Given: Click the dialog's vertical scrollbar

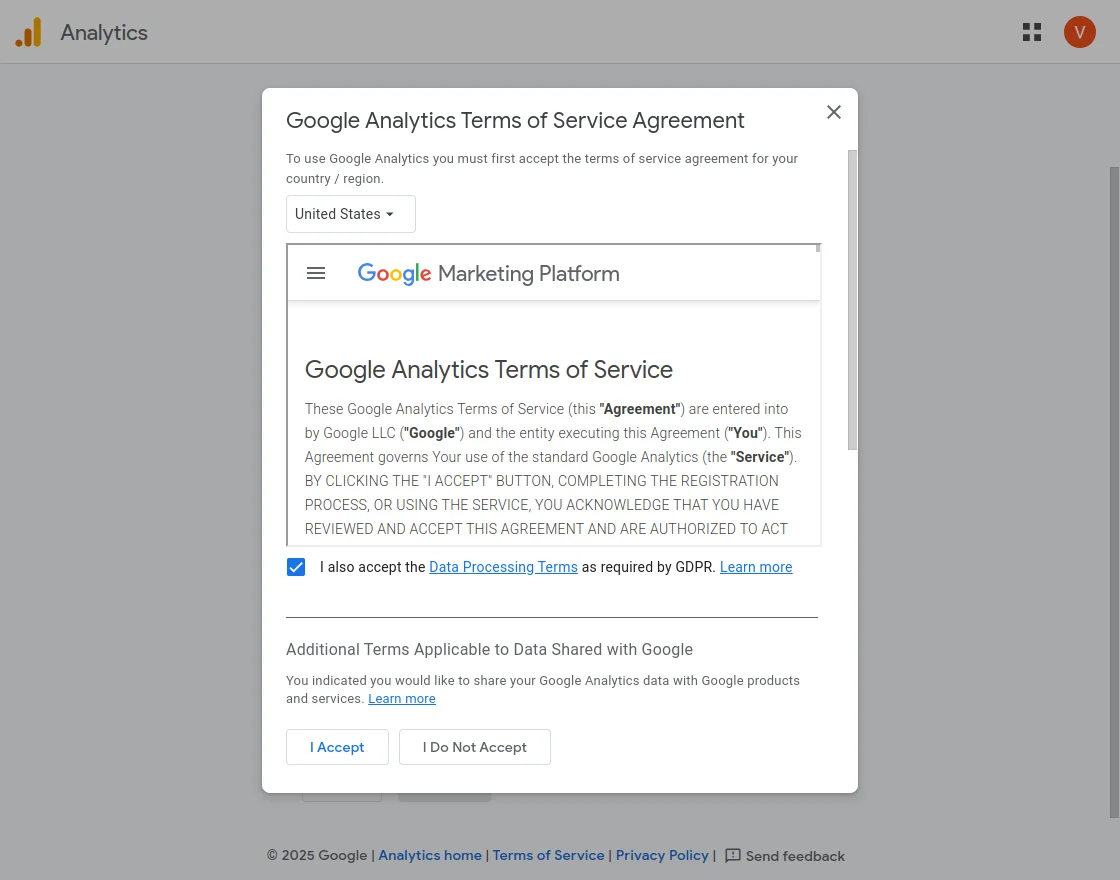Looking at the screenshot, I should [852, 300].
